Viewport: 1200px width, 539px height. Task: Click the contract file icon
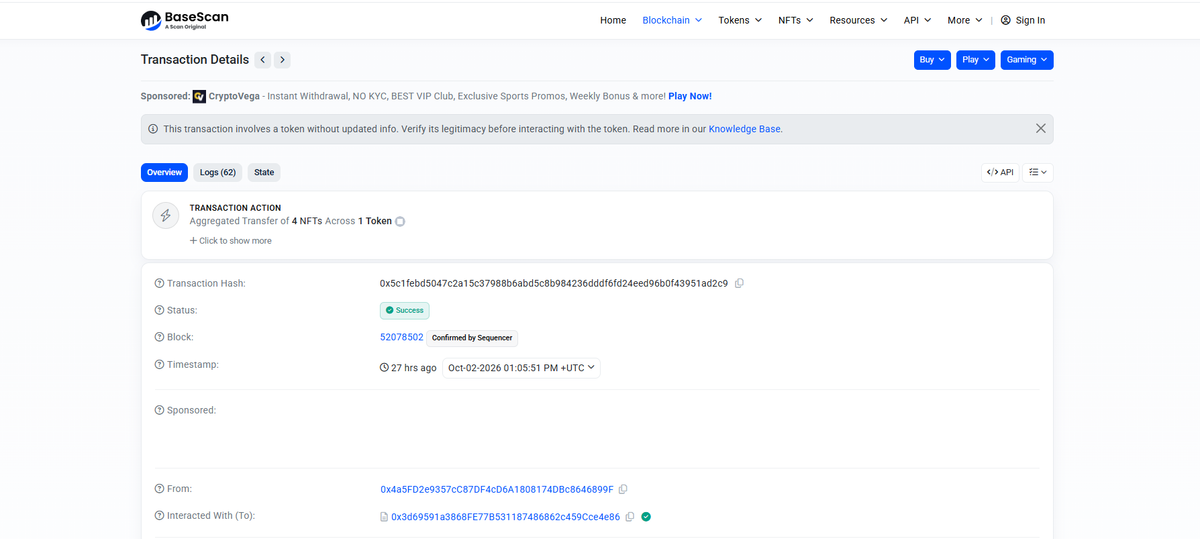pyautogui.click(x=384, y=517)
